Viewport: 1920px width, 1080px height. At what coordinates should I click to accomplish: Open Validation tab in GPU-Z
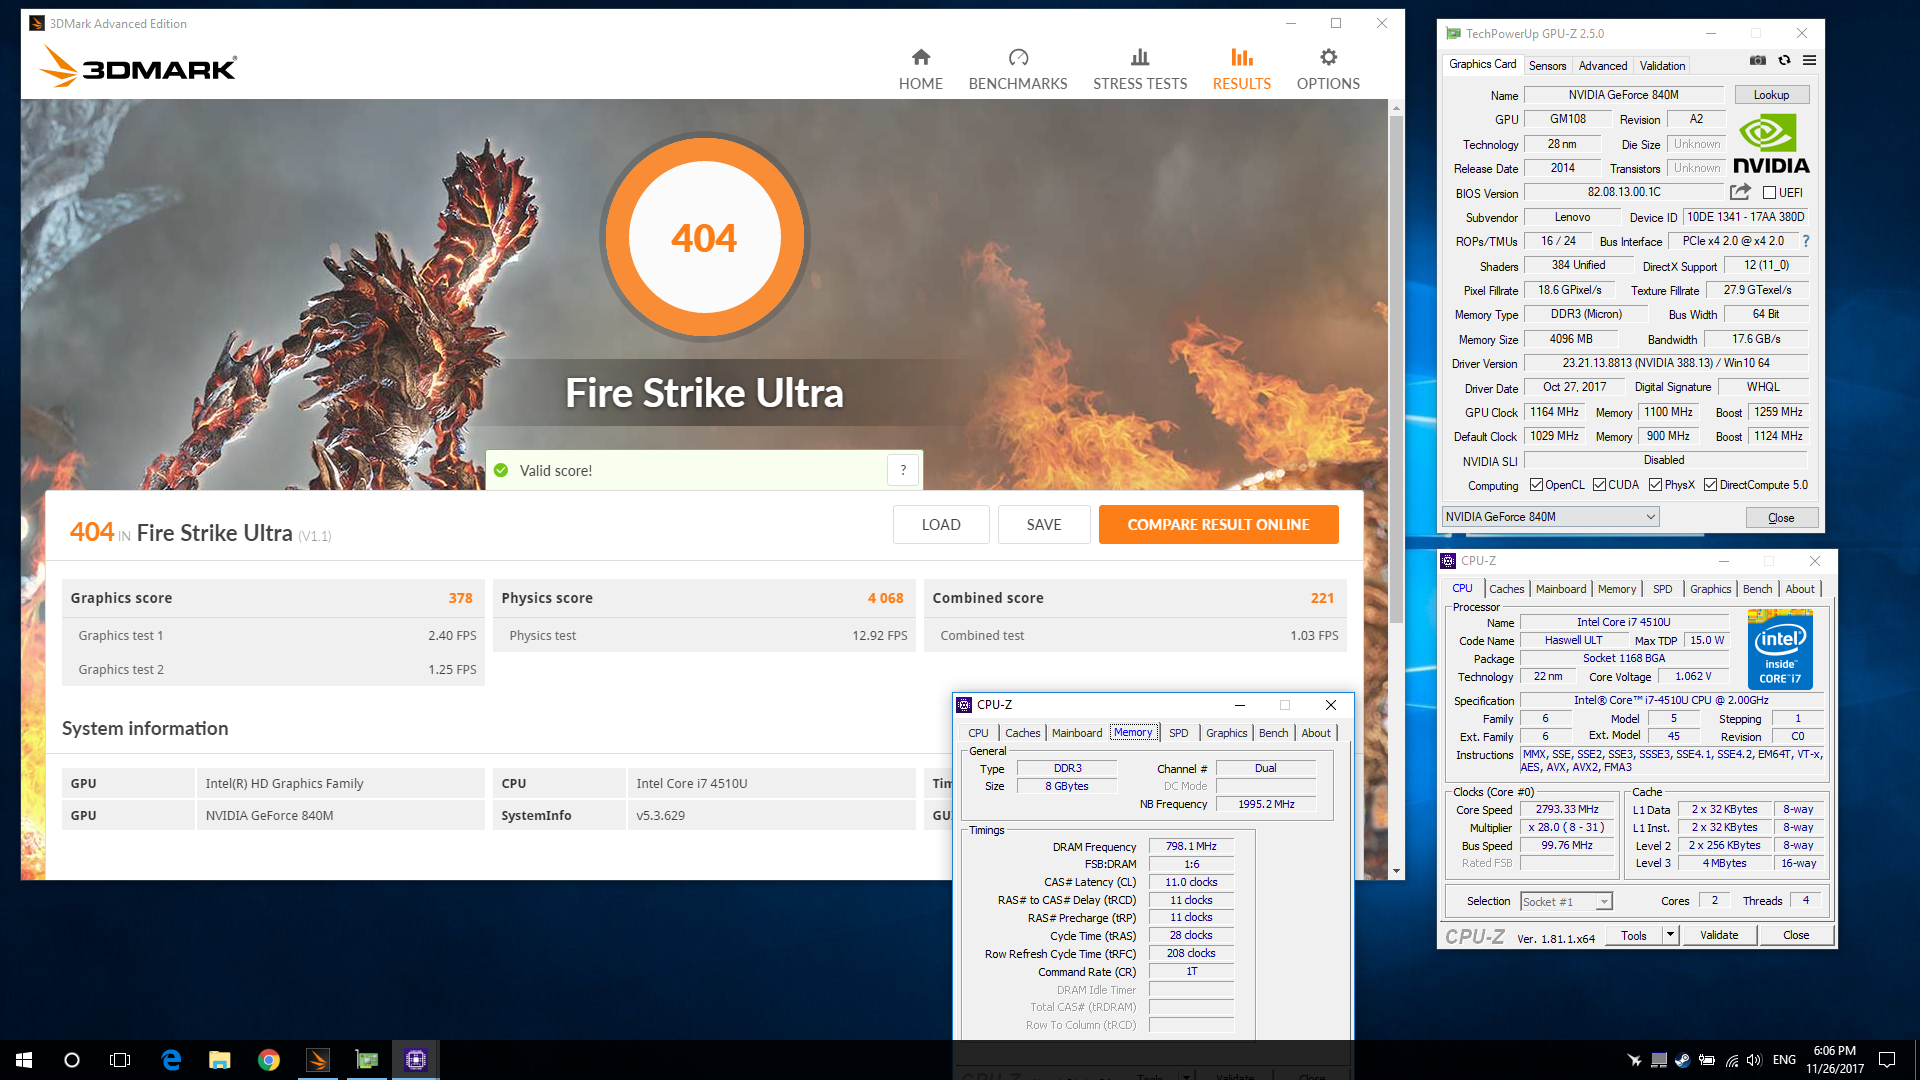(1662, 66)
